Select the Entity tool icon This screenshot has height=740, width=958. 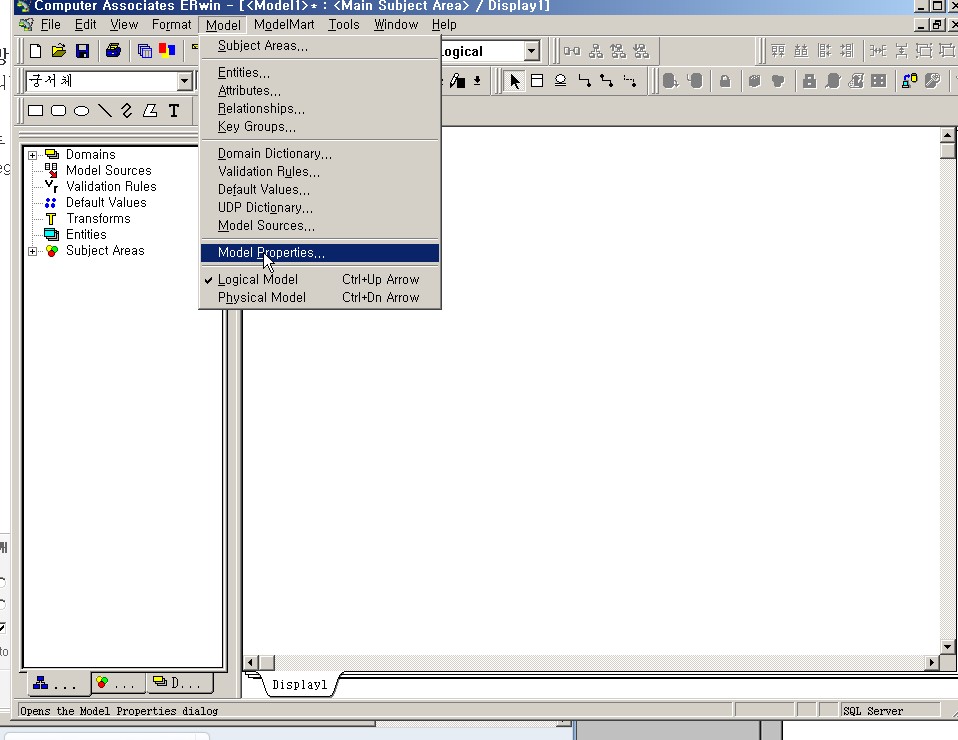point(537,81)
